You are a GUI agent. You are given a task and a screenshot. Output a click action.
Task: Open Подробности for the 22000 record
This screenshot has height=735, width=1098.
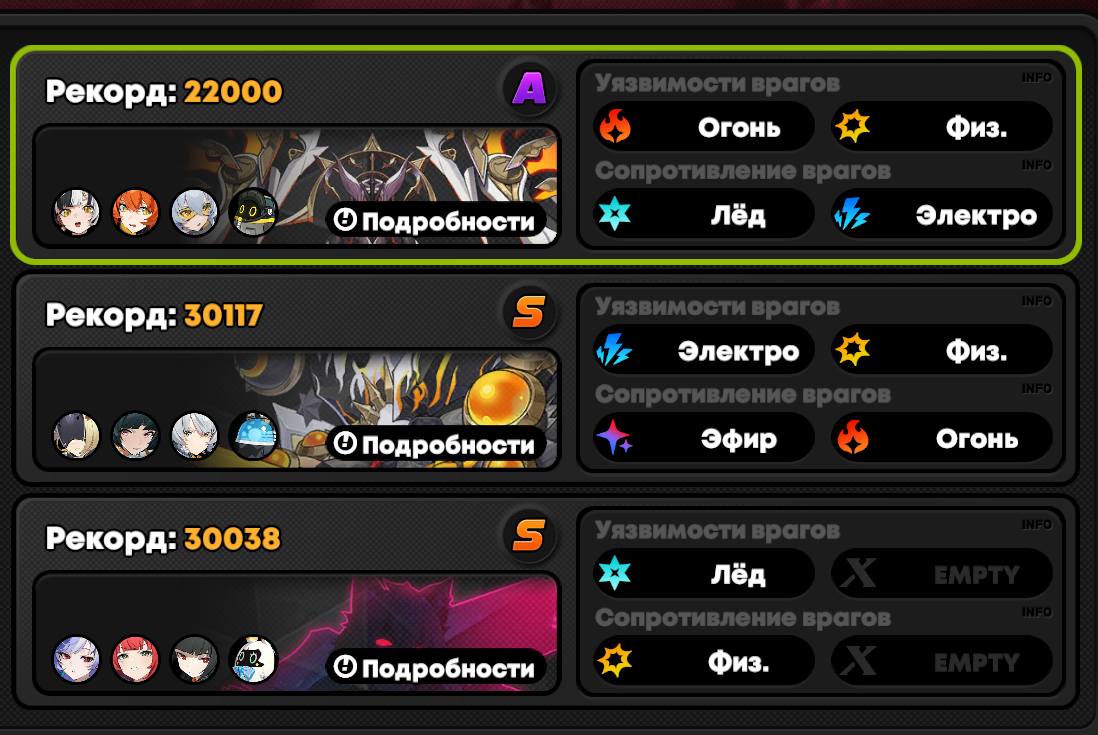click(x=436, y=220)
